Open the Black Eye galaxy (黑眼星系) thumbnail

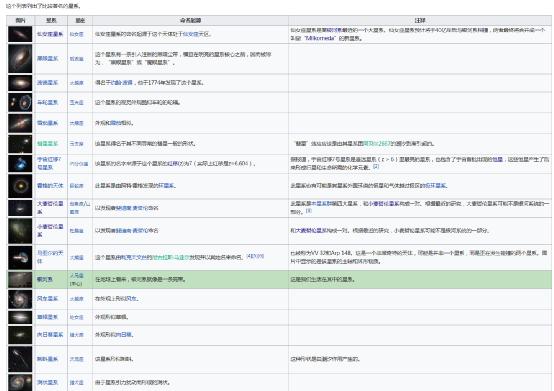(20, 58)
